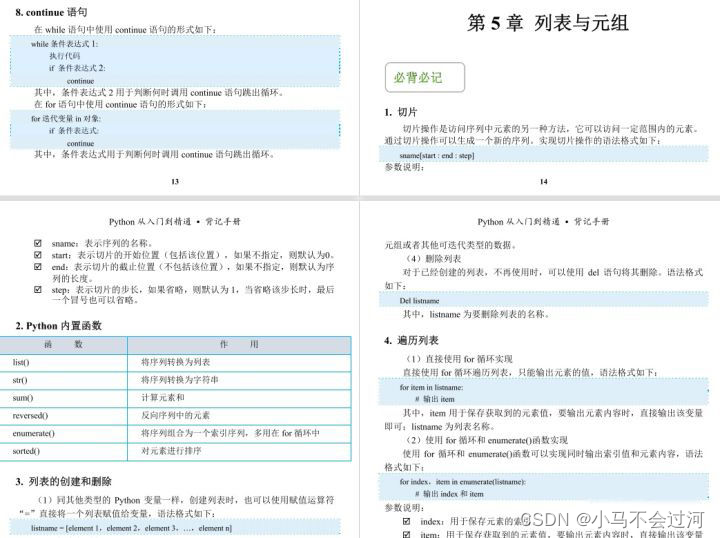
Task: Click the subheading (1) 直接使用 for 循环实现
Action: tap(459, 359)
